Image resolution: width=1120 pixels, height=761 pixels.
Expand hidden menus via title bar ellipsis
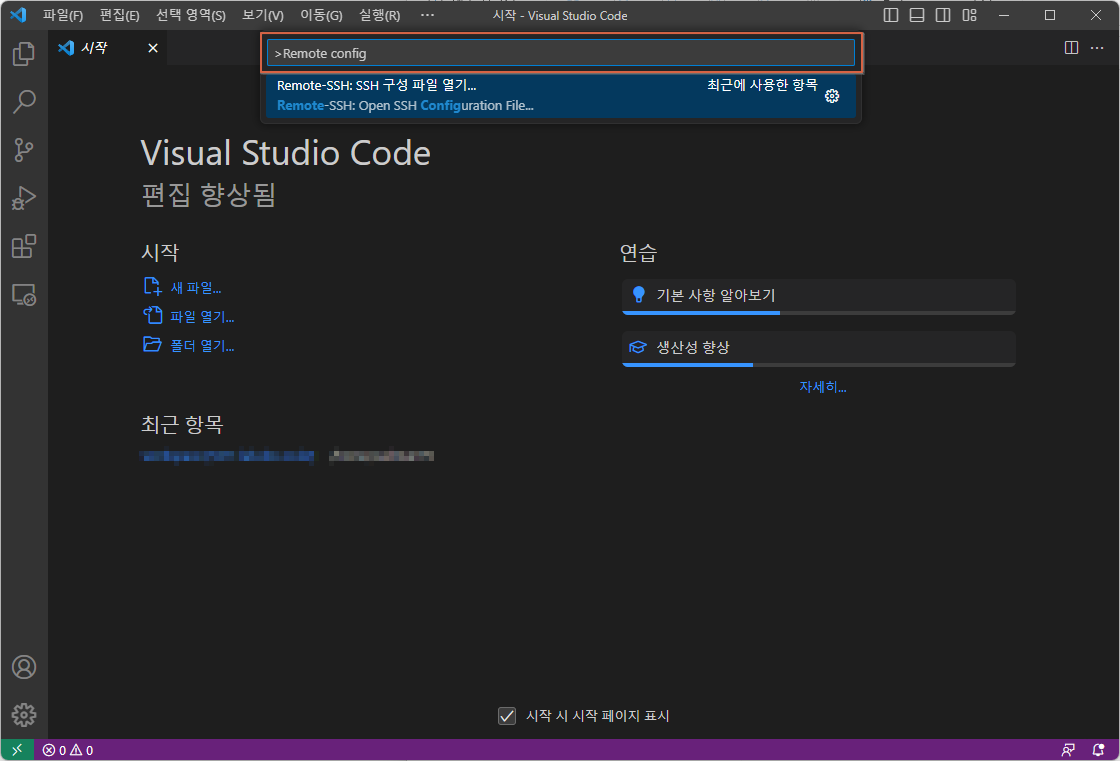click(x=427, y=15)
